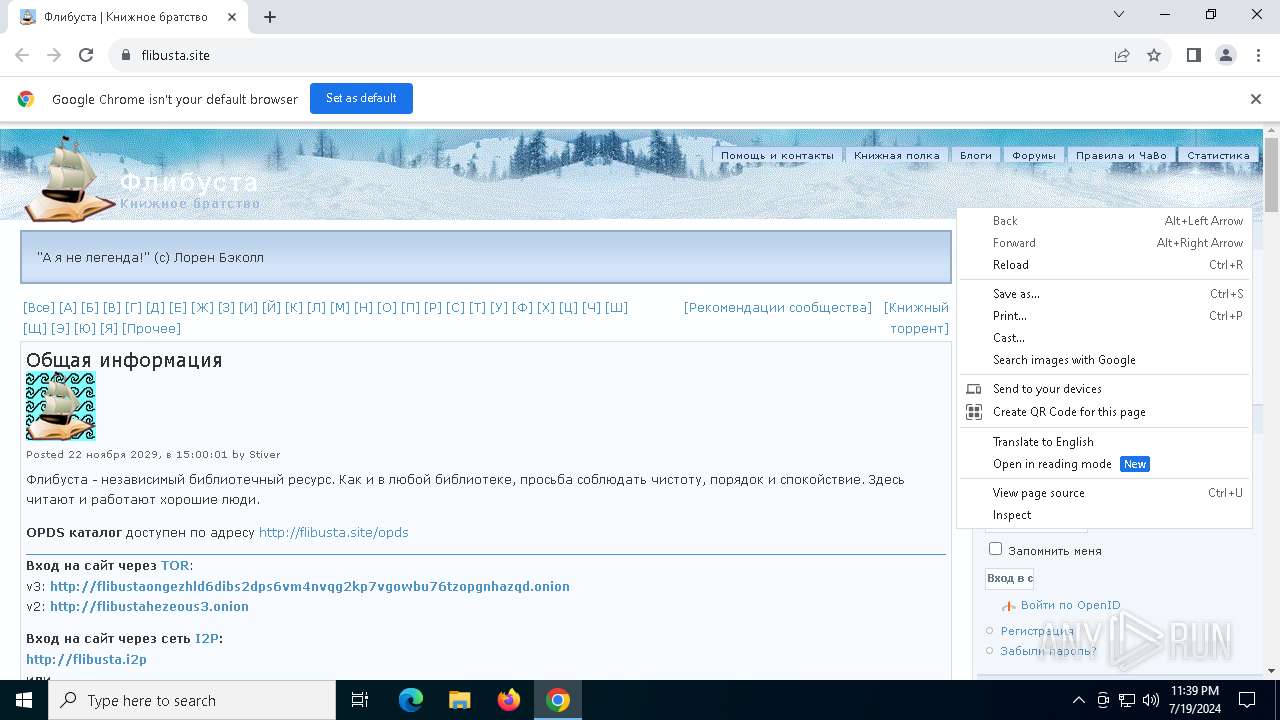The image size is (1280, 720).
Task: Click the address bar URL field
Action: 620,55
